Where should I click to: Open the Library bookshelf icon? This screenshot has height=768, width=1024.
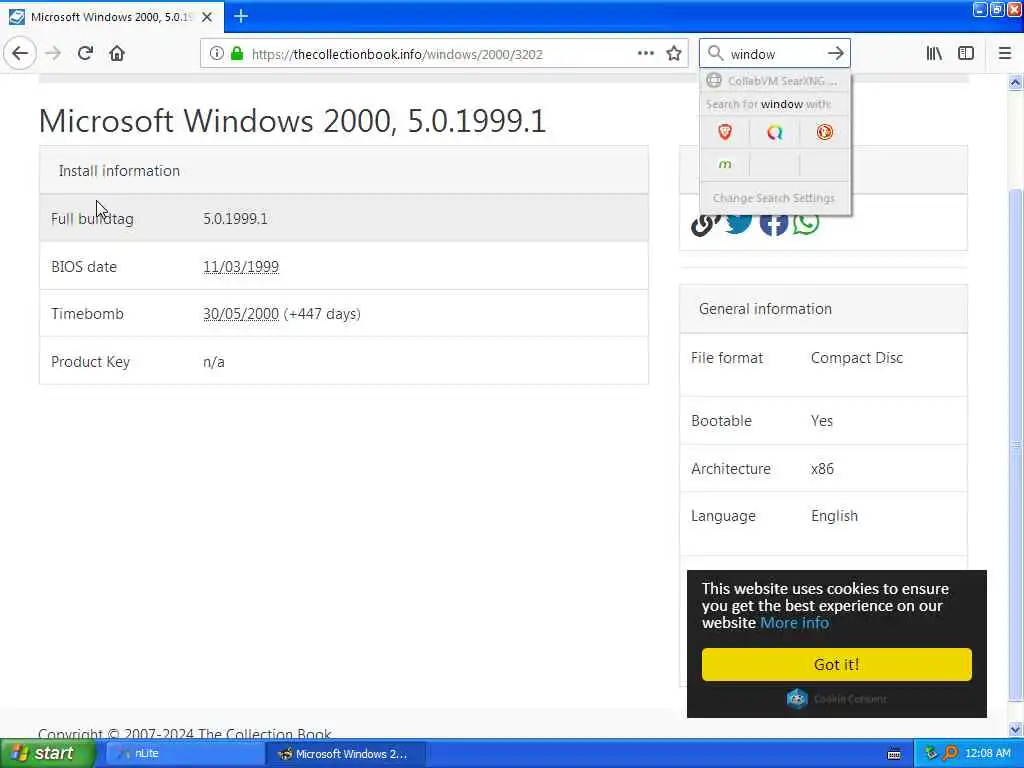pos(934,54)
